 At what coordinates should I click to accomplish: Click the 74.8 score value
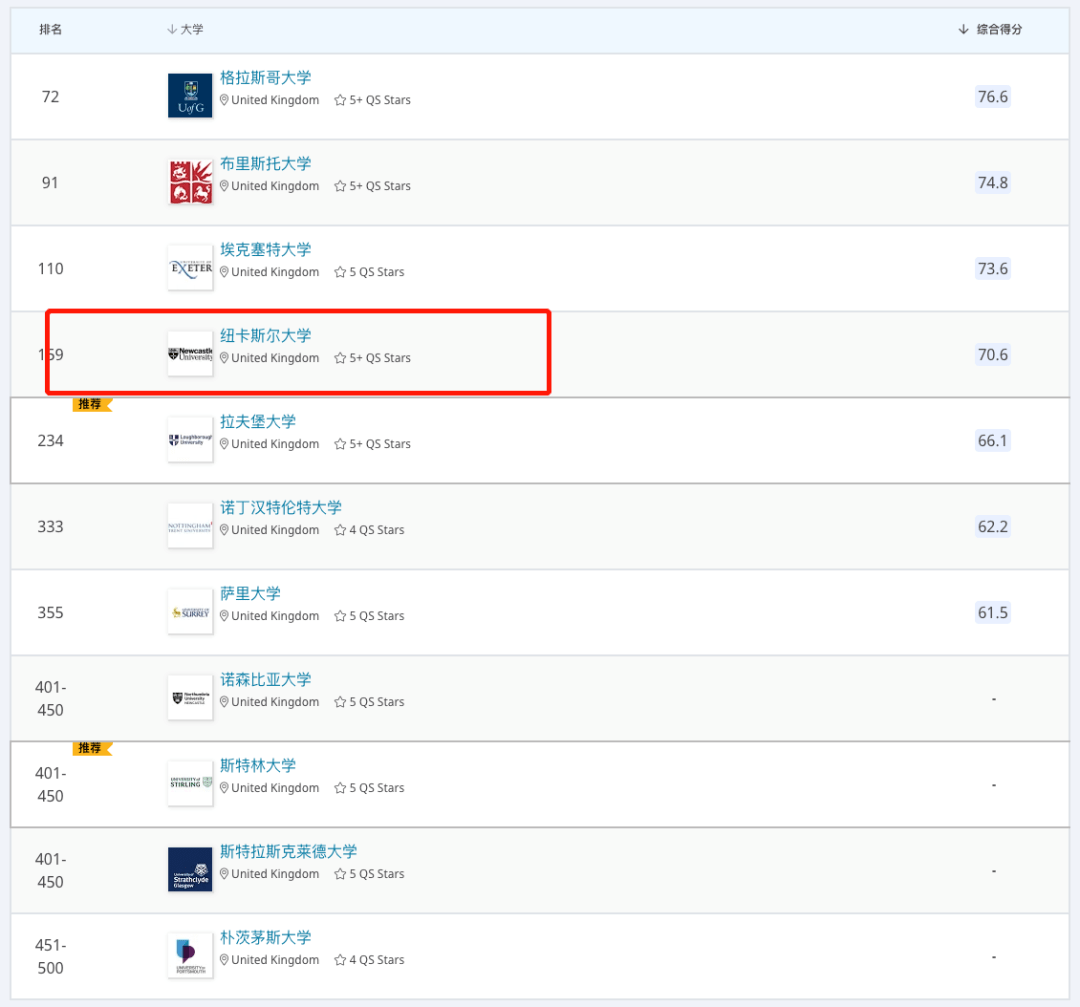click(x=993, y=183)
